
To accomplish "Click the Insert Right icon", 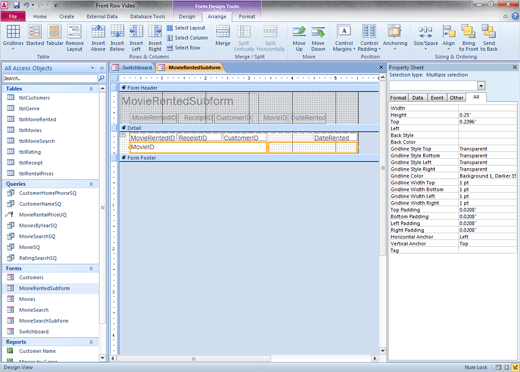I will coord(155,32).
